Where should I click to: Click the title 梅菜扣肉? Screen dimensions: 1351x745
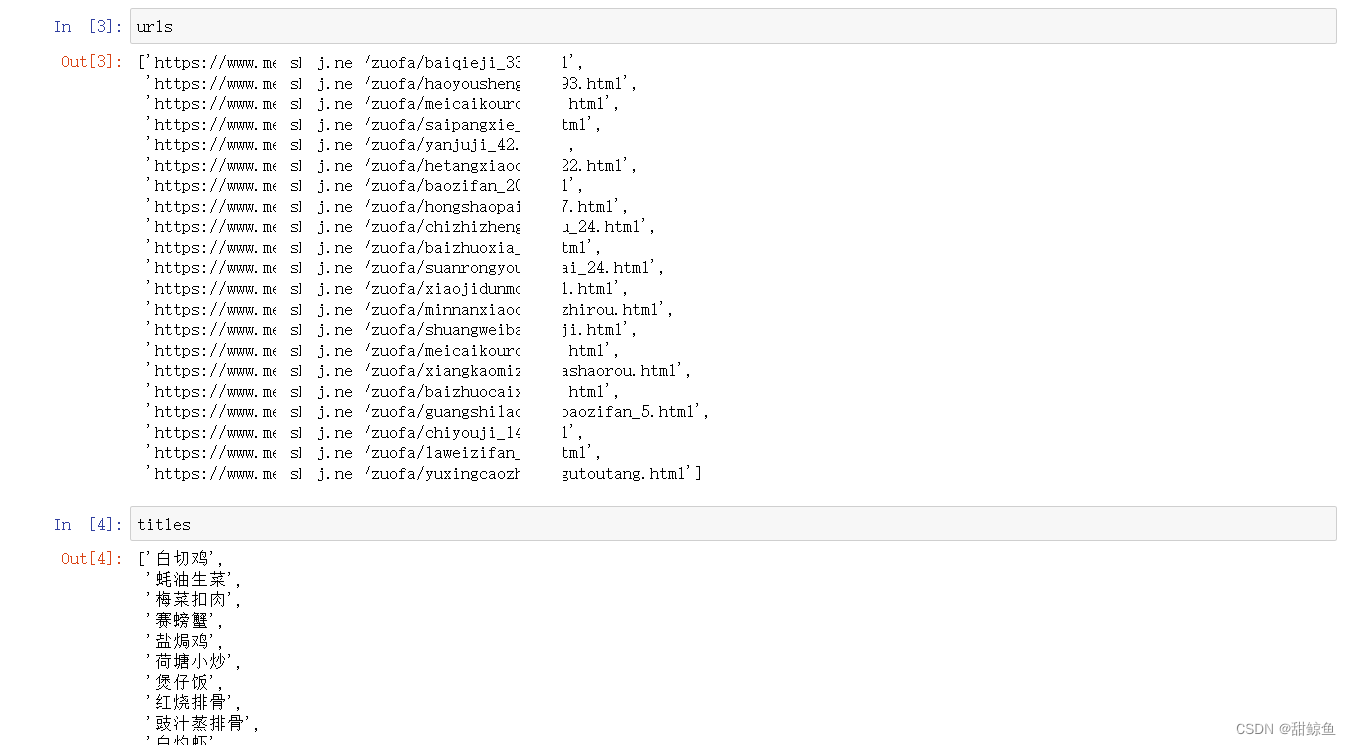pyautogui.click(x=193, y=600)
